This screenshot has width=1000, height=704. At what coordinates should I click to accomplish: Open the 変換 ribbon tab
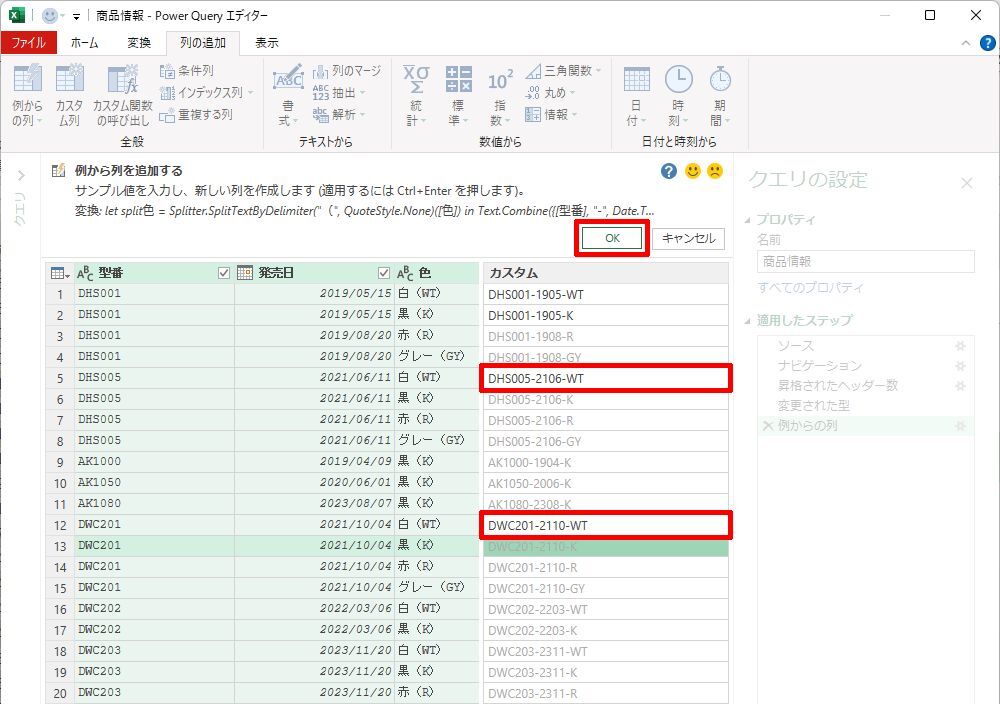[x=139, y=43]
